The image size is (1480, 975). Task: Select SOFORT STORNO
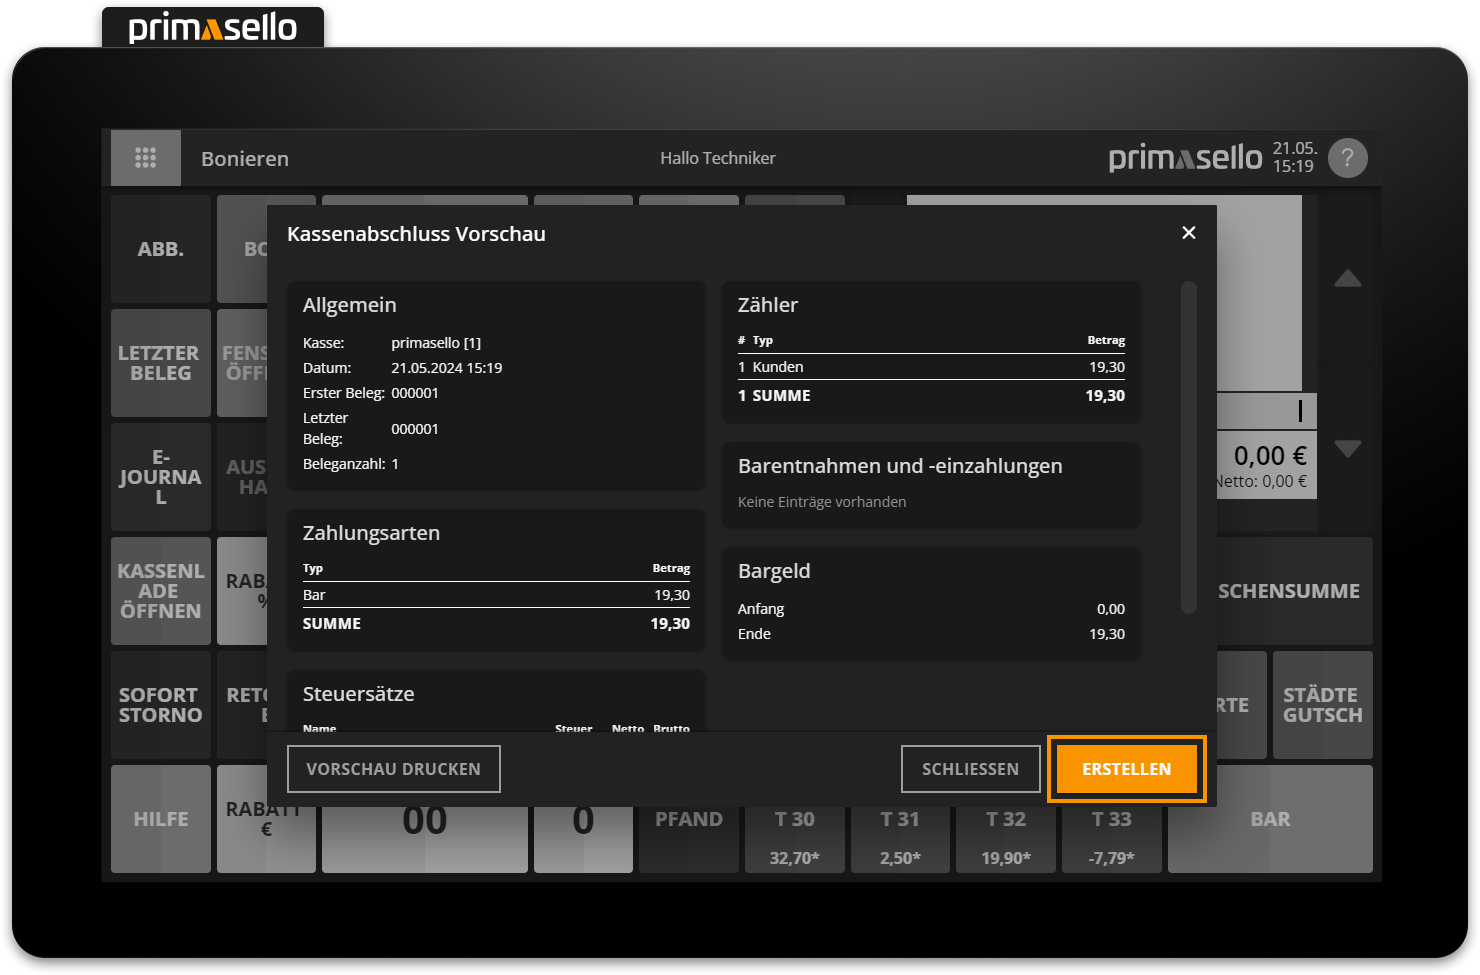(x=161, y=705)
